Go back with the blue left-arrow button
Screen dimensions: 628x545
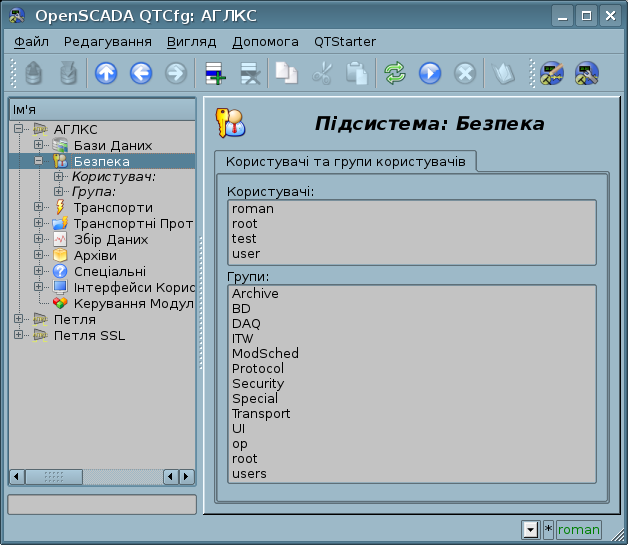(x=140, y=73)
